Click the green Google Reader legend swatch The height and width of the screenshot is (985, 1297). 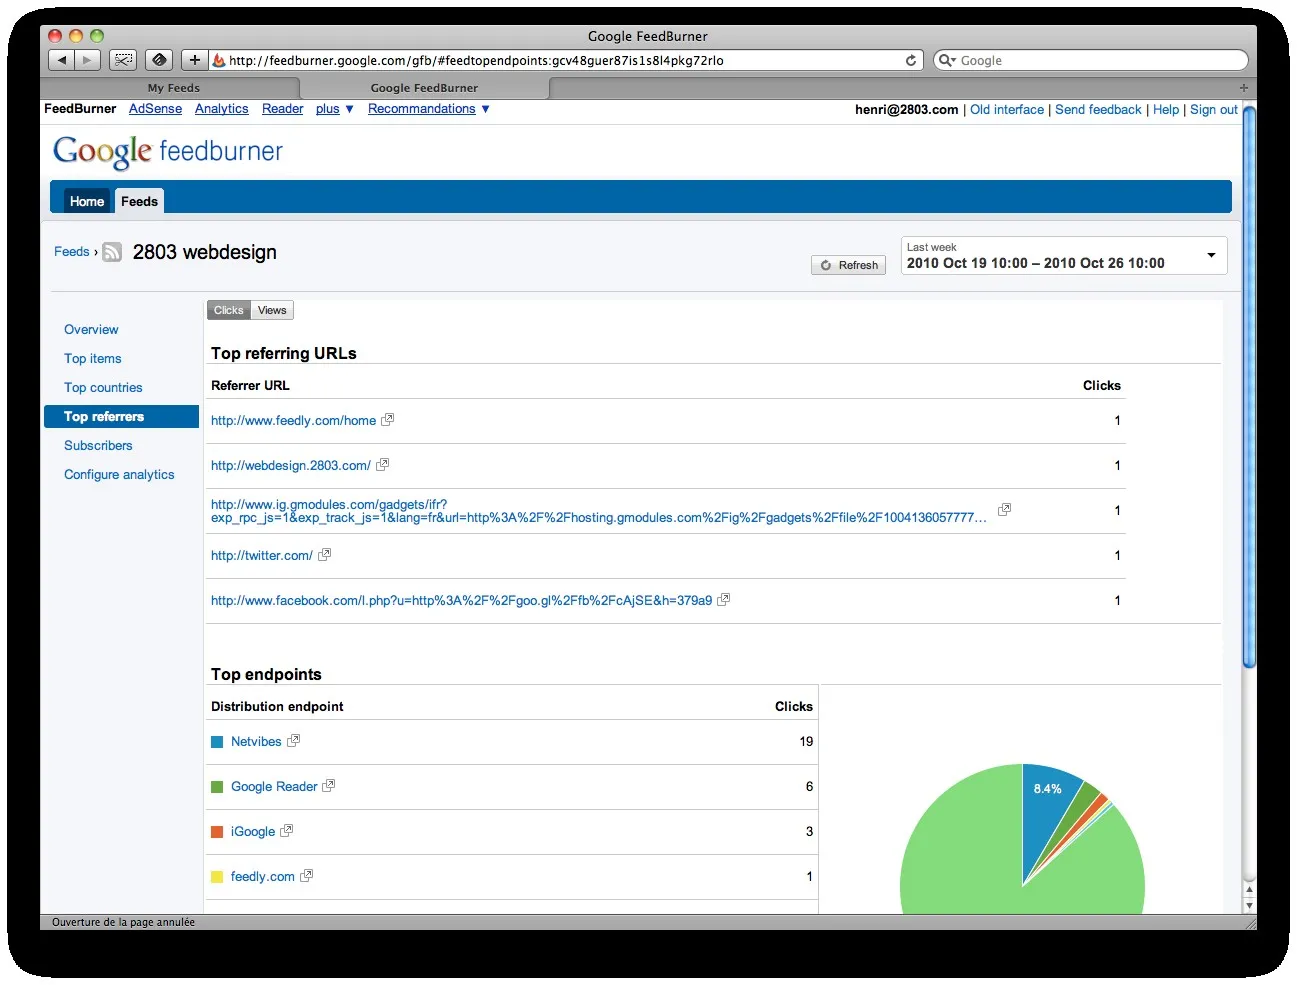[x=217, y=787]
